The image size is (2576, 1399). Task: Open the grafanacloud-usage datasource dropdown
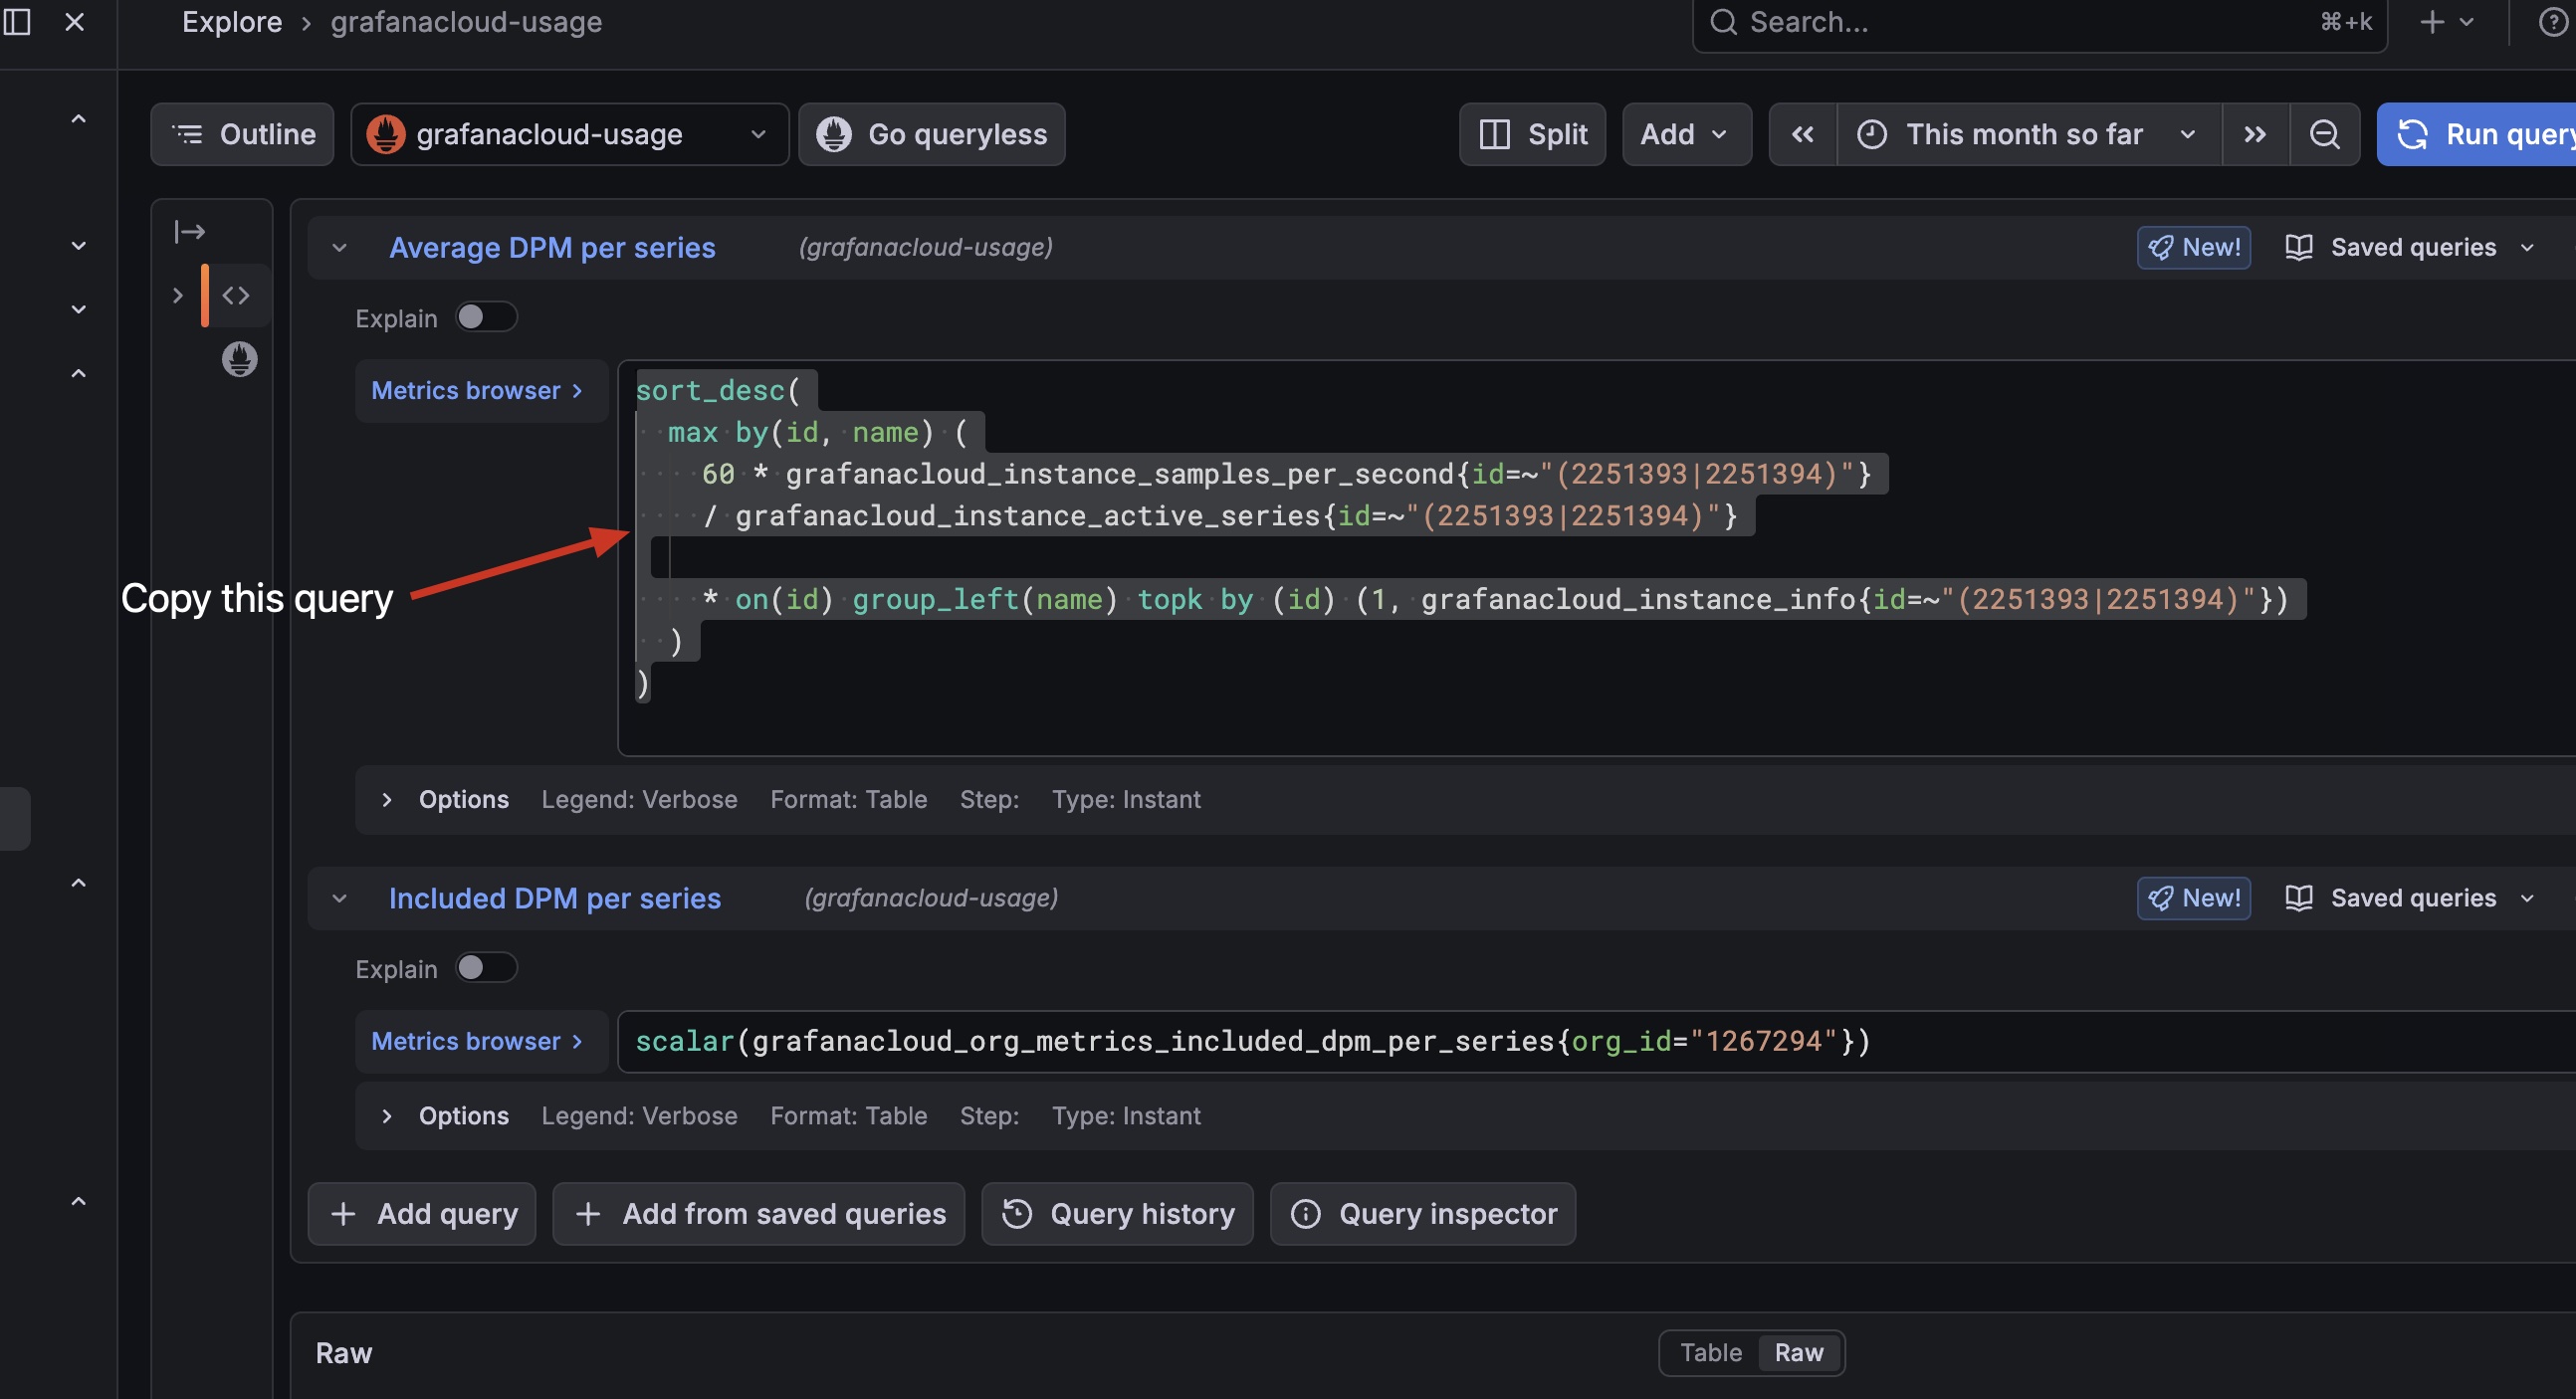(569, 134)
